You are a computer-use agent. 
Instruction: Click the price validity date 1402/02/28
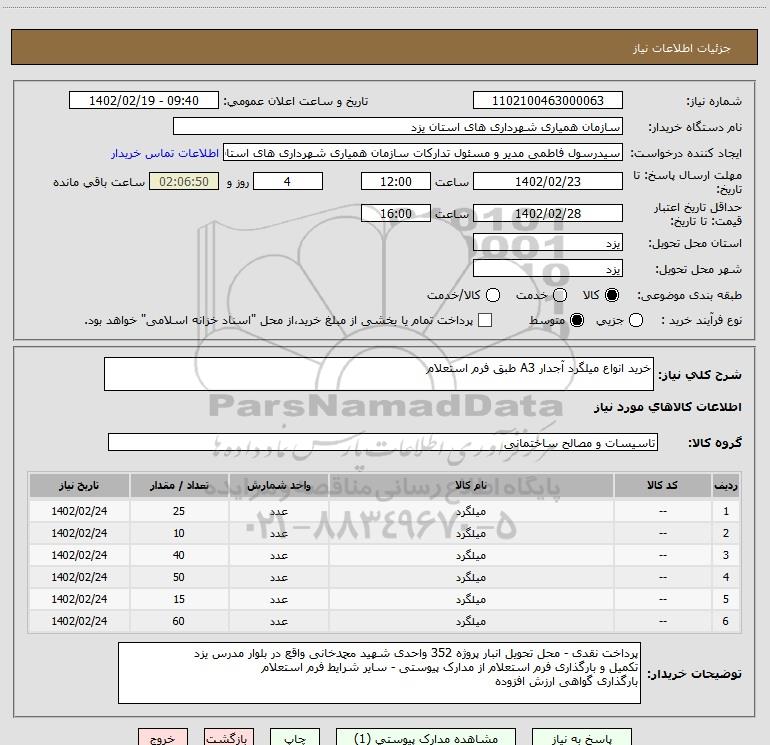[x=548, y=213]
